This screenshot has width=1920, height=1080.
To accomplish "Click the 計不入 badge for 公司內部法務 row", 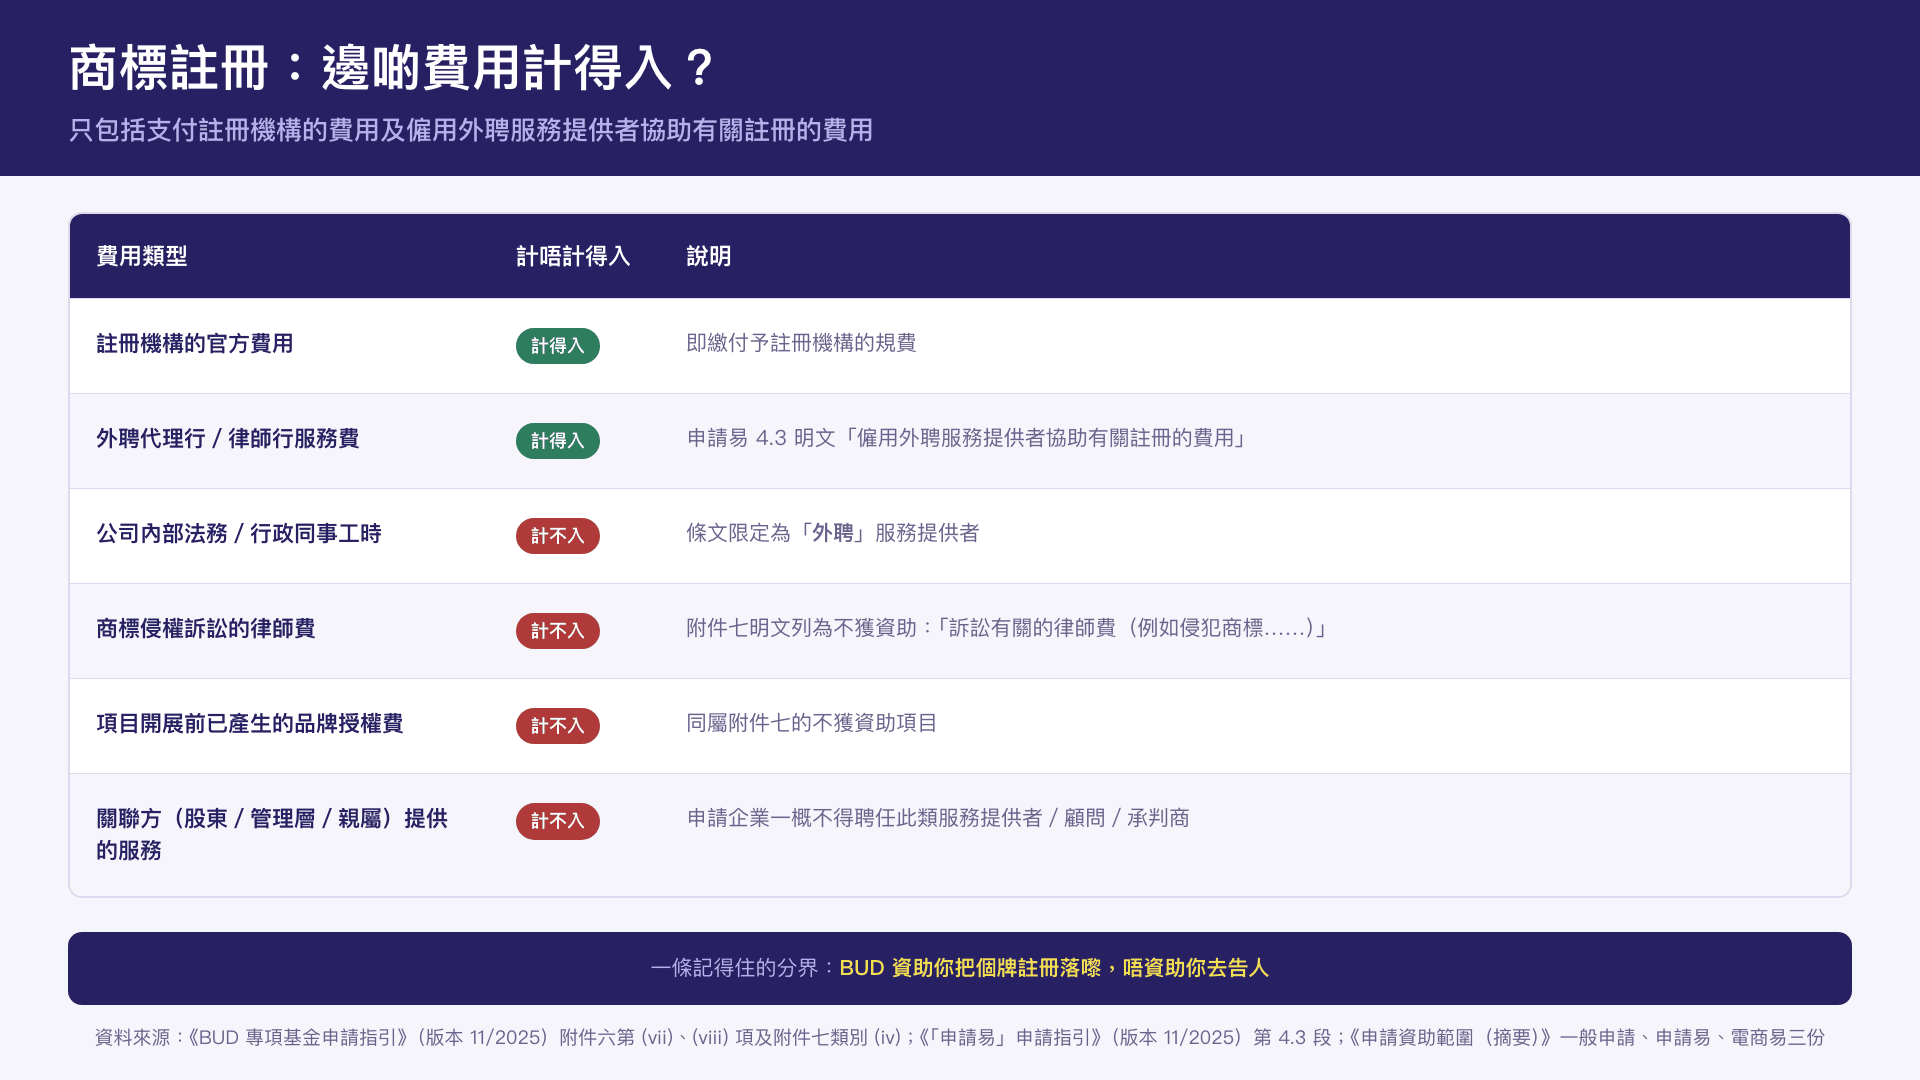I will (558, 536).
